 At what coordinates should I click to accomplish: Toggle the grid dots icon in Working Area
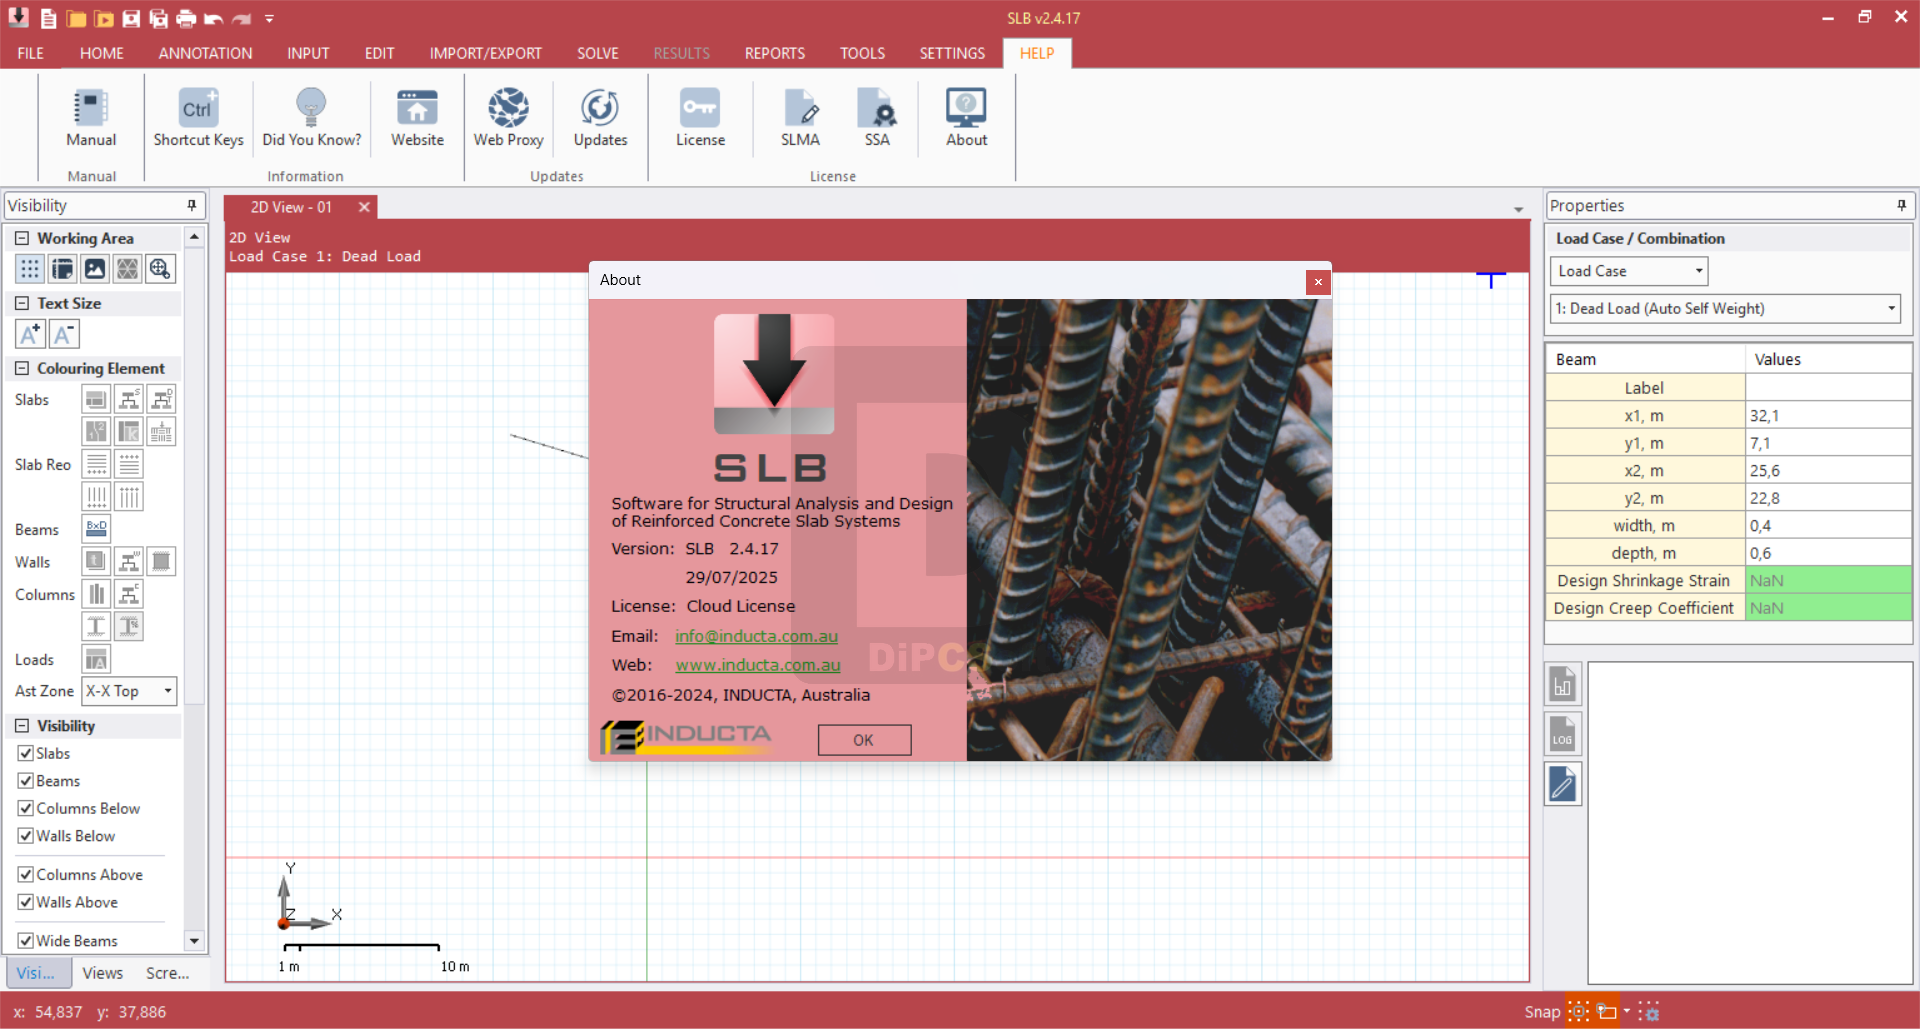point(30,269)
